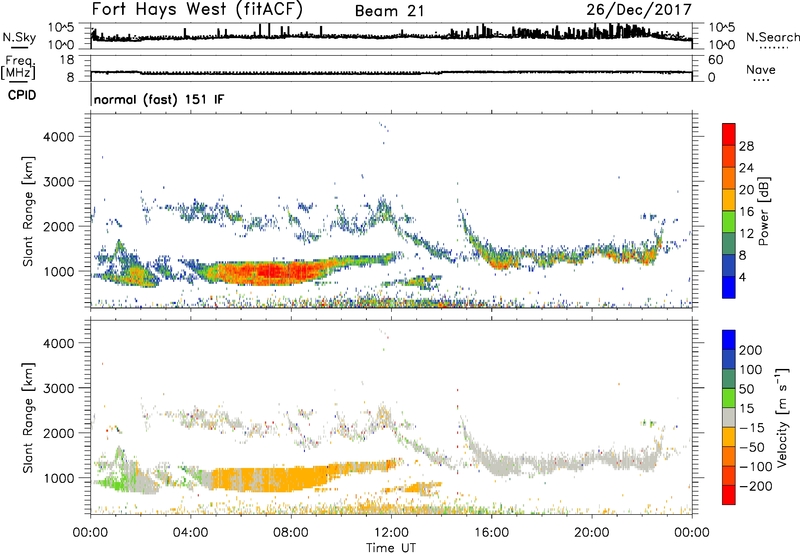Click the '16:00' time axis tick label
The image size is (800, 554).
[491, 532]
